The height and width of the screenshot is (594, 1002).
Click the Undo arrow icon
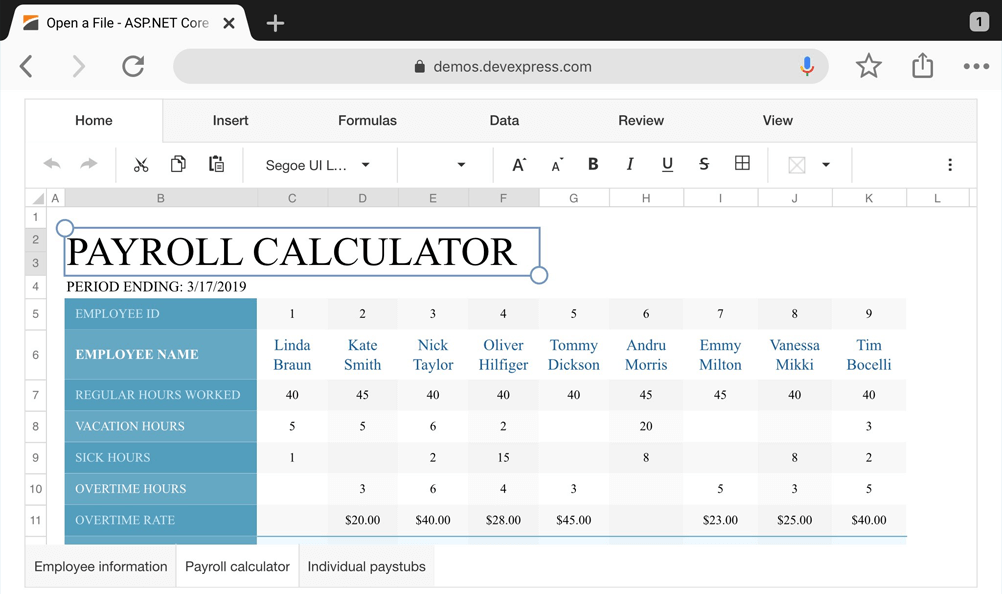tap(52, 165)
